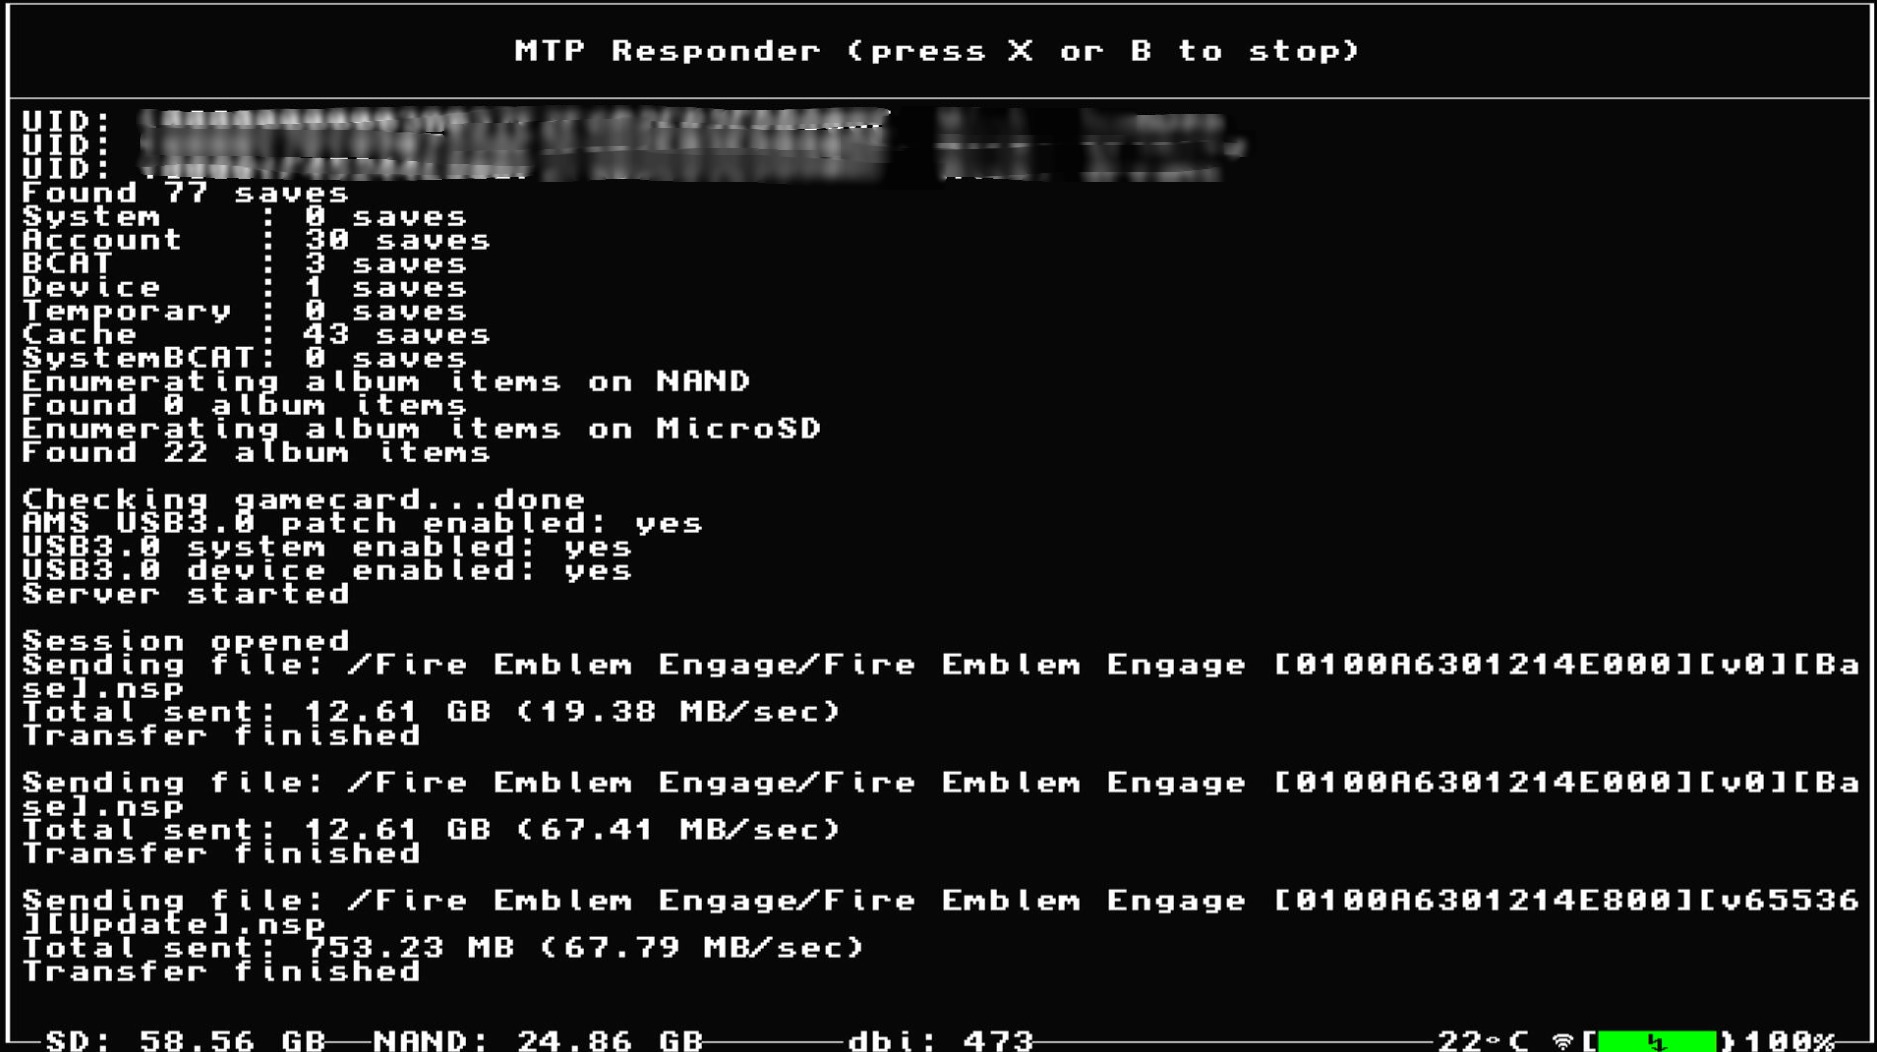Click 'Checking gamecard...done' log line
This screenshot has height=1052, width=1877.
coord(303,499)
